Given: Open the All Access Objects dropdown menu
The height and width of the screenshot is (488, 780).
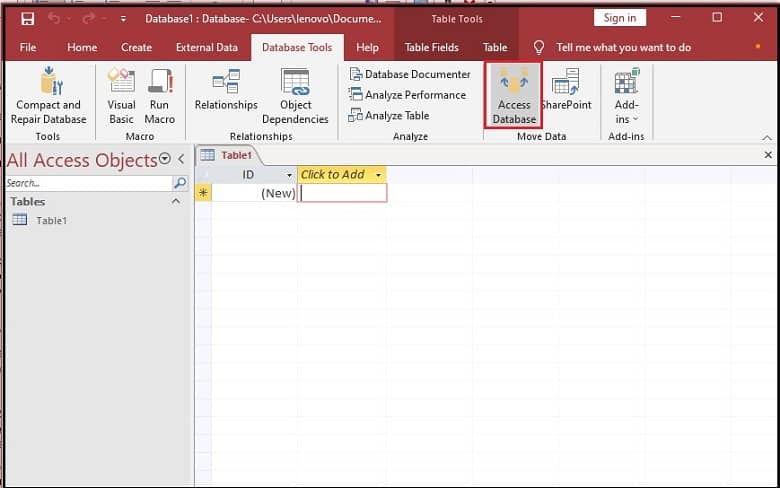Looking at the screenshot, I should pos(165,159).
